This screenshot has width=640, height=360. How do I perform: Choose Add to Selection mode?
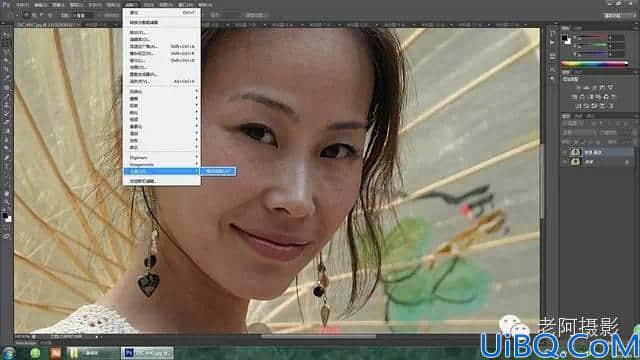34,15
